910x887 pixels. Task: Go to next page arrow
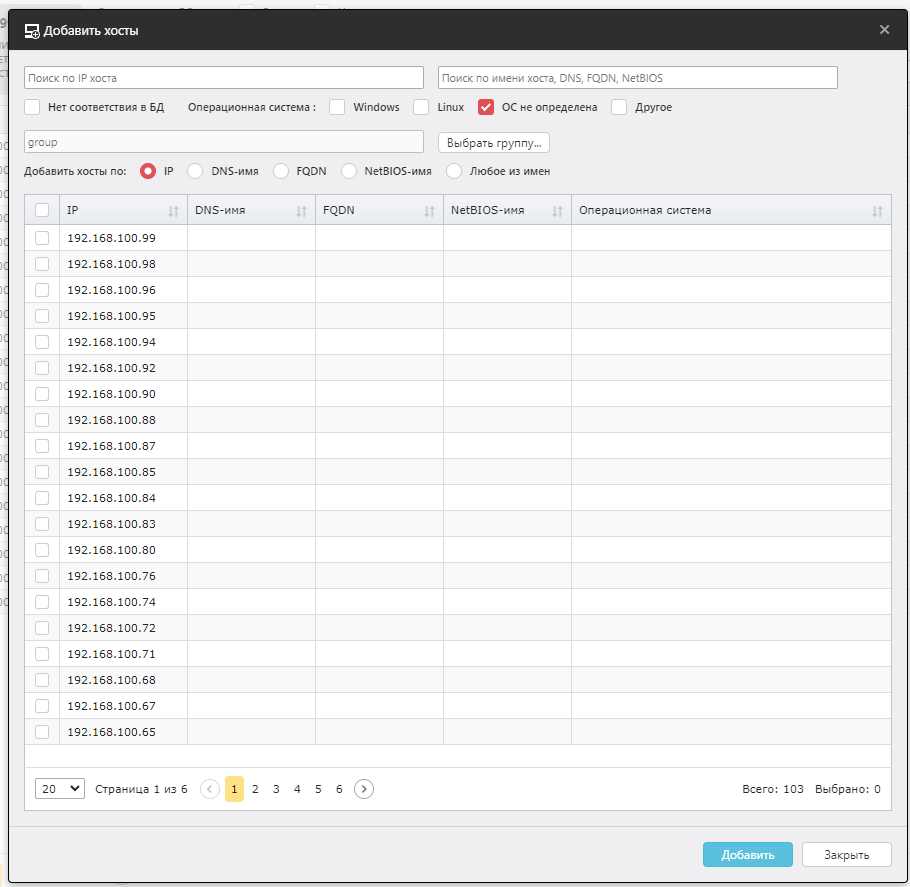click(364, 789)
